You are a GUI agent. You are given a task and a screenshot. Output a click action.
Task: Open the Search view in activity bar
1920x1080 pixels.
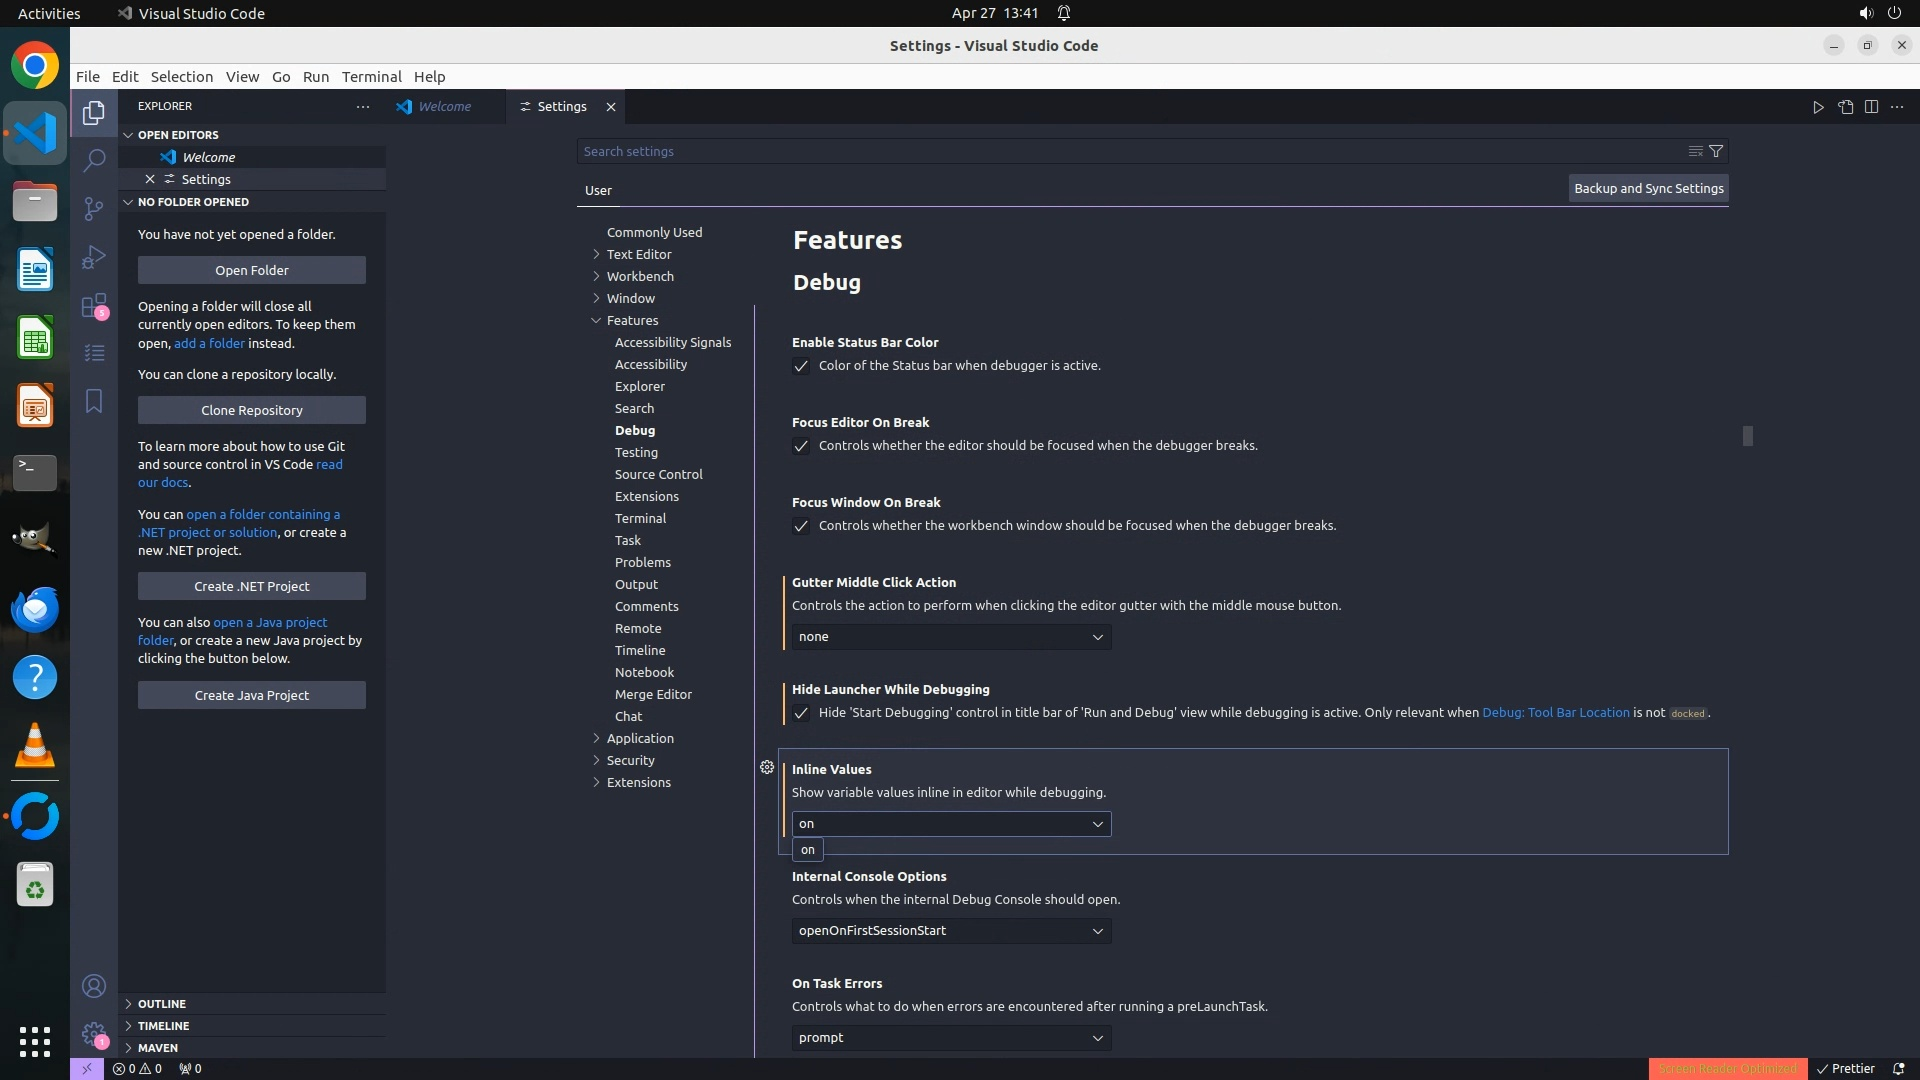coord(94,160)
